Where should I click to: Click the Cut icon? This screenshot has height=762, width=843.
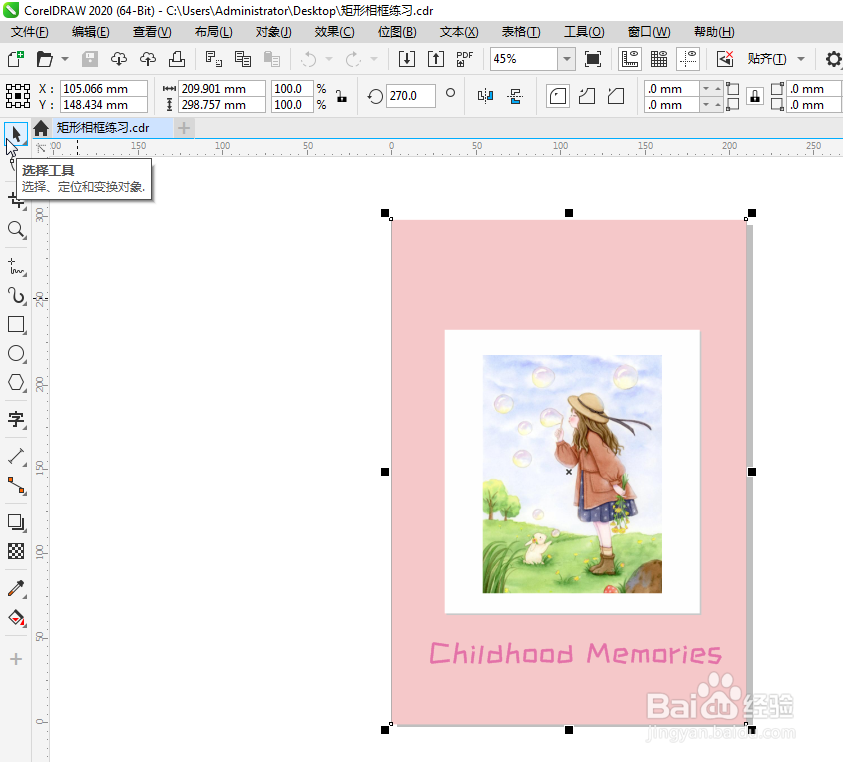213,59
